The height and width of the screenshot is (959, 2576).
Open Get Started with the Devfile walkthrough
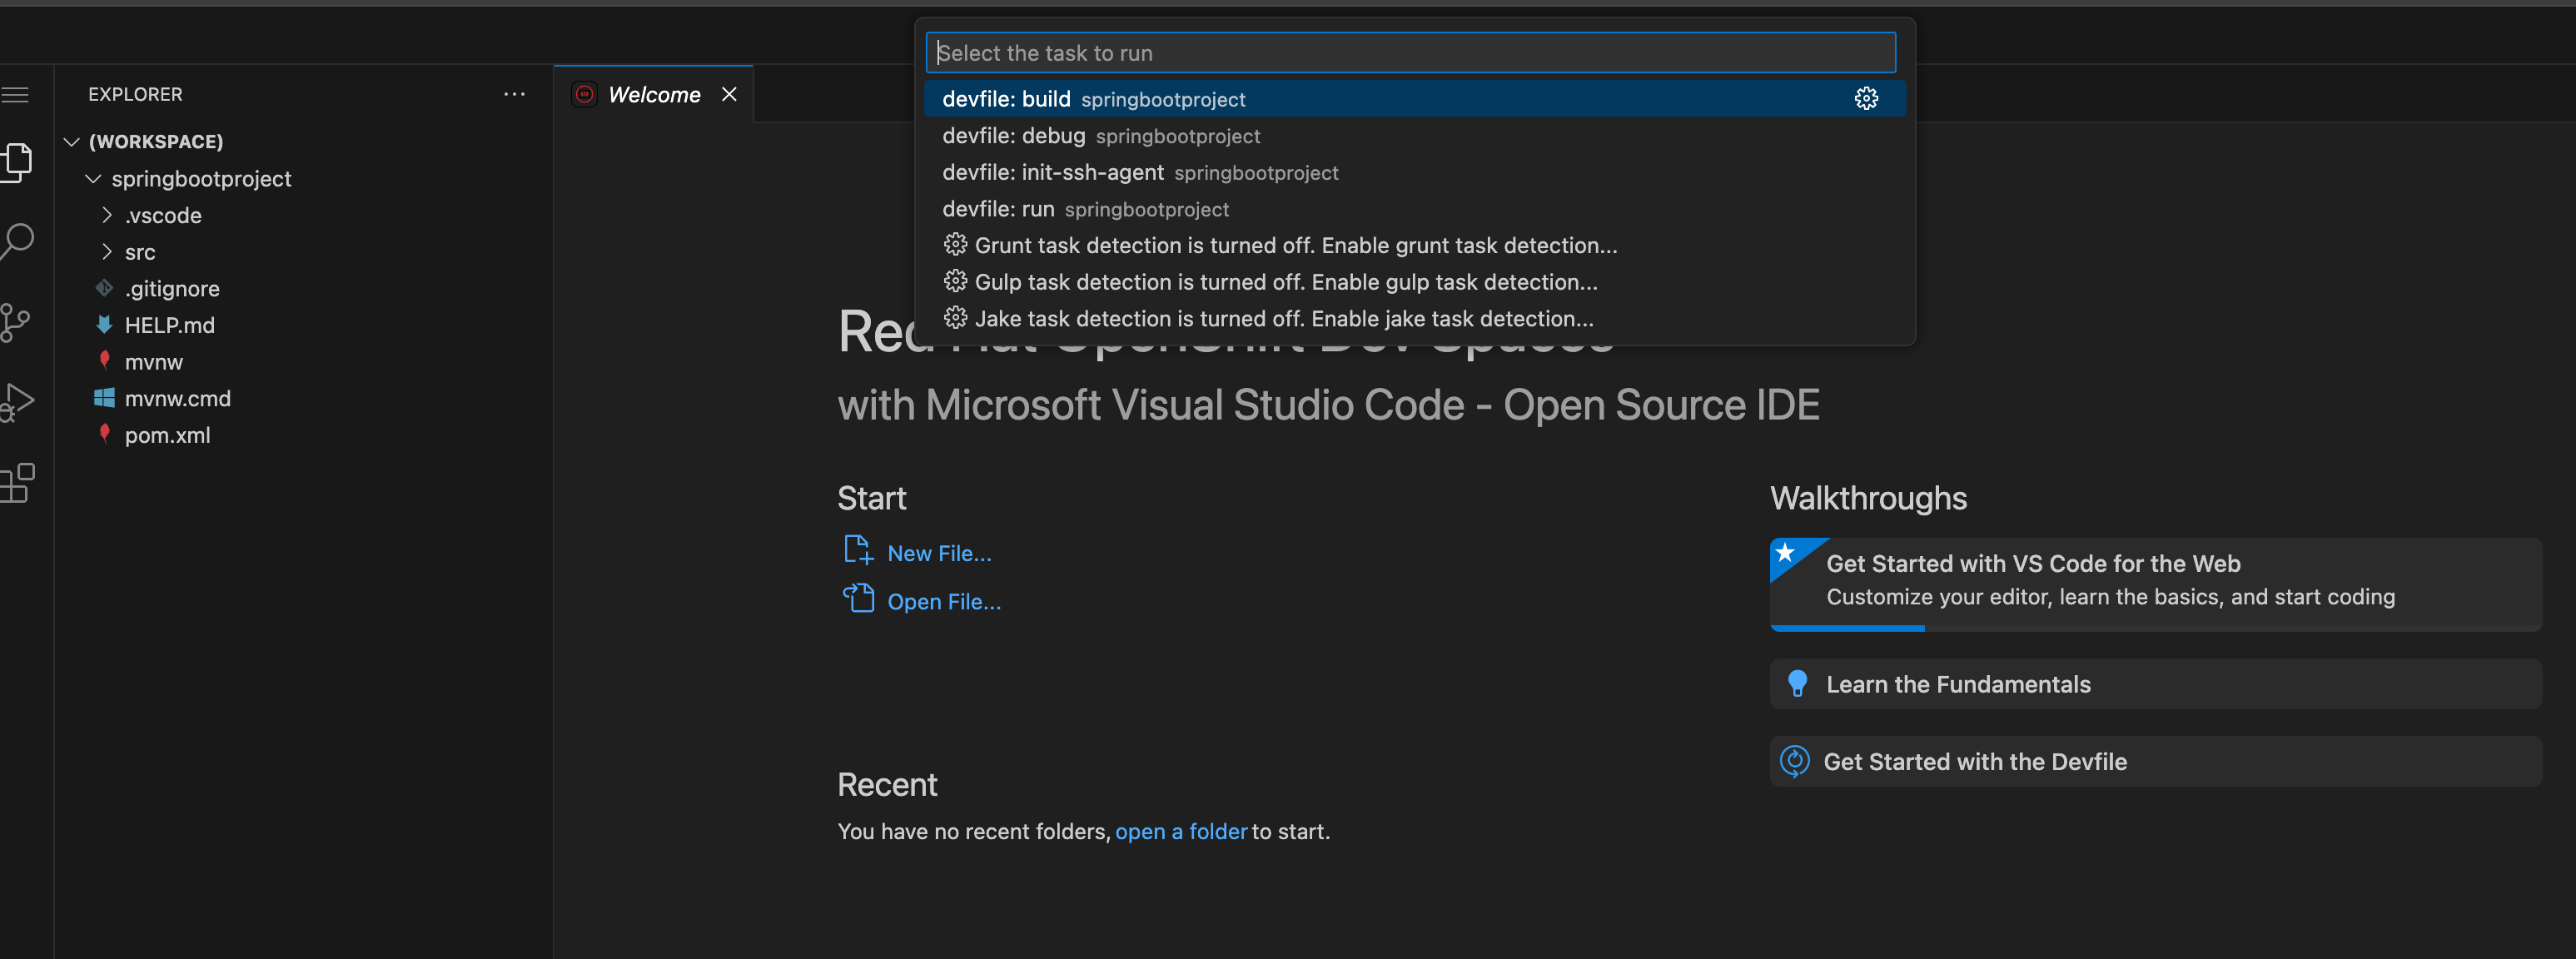coord(2155,761)
